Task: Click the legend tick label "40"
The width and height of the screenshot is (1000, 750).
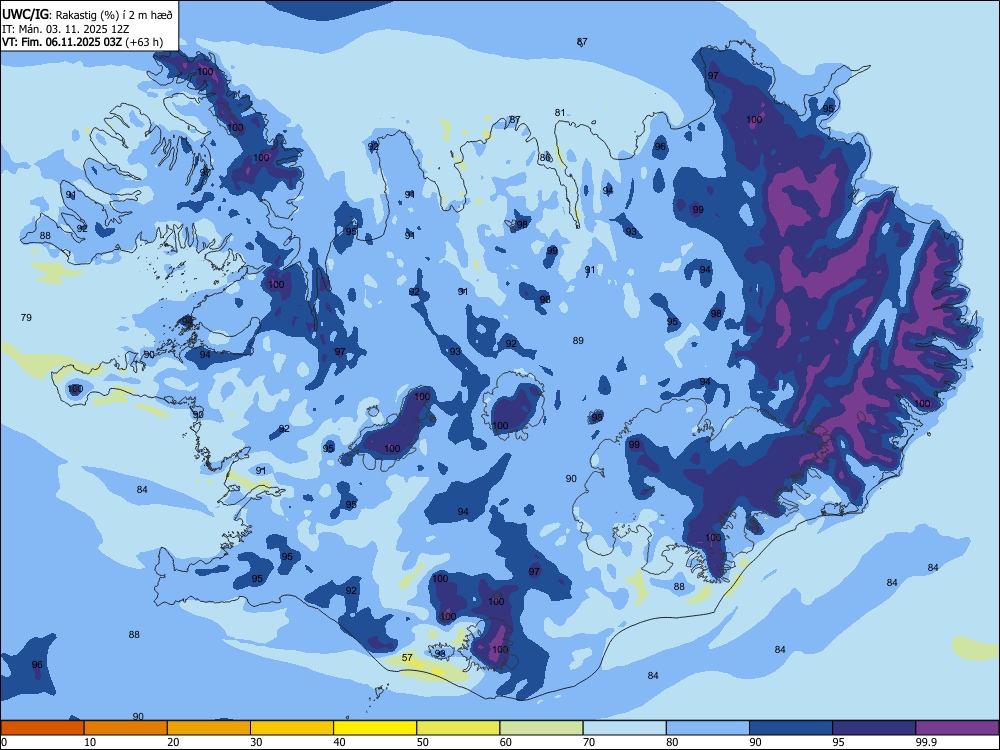Action: pos(339,742)
